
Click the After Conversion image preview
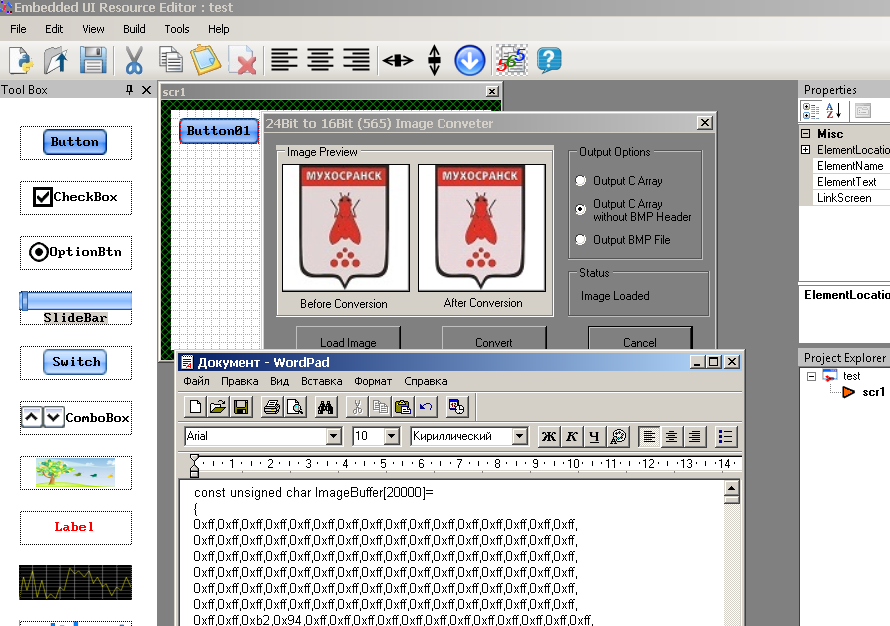[482, 228]
